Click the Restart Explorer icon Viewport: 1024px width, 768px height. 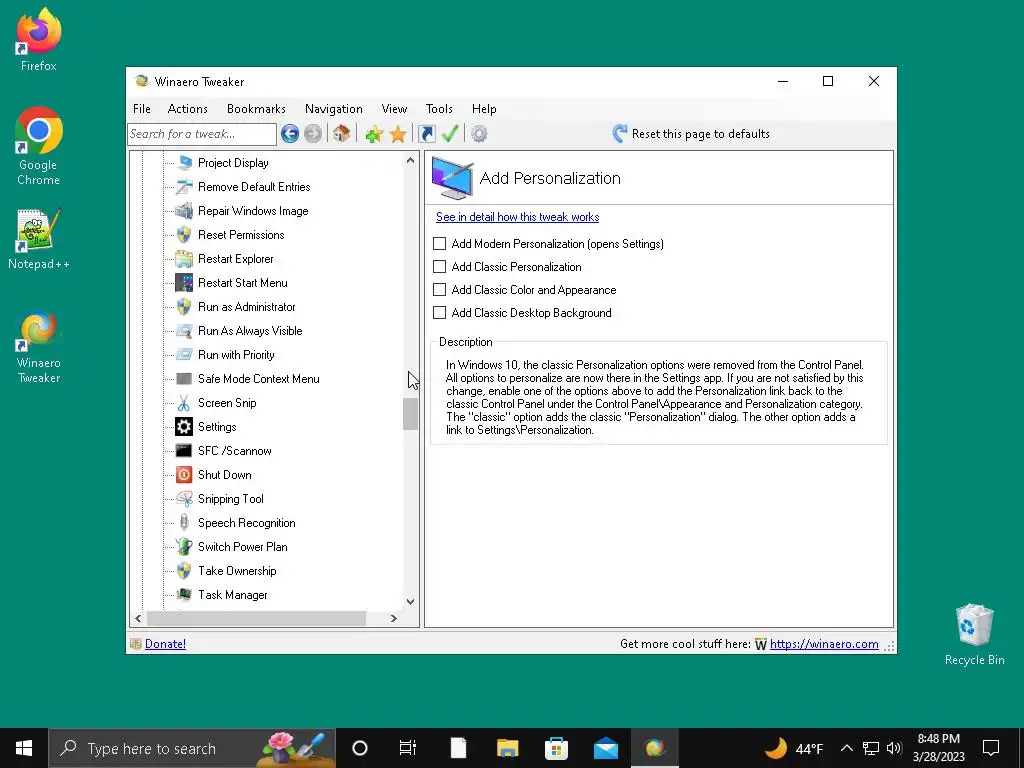coord(184,259)
